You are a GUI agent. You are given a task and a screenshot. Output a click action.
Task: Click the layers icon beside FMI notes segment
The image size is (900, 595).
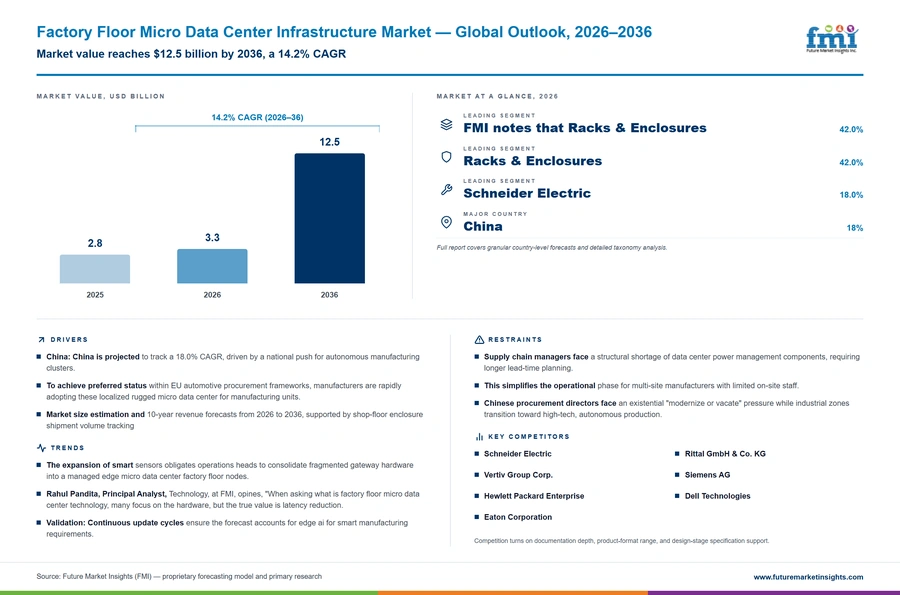446,125
